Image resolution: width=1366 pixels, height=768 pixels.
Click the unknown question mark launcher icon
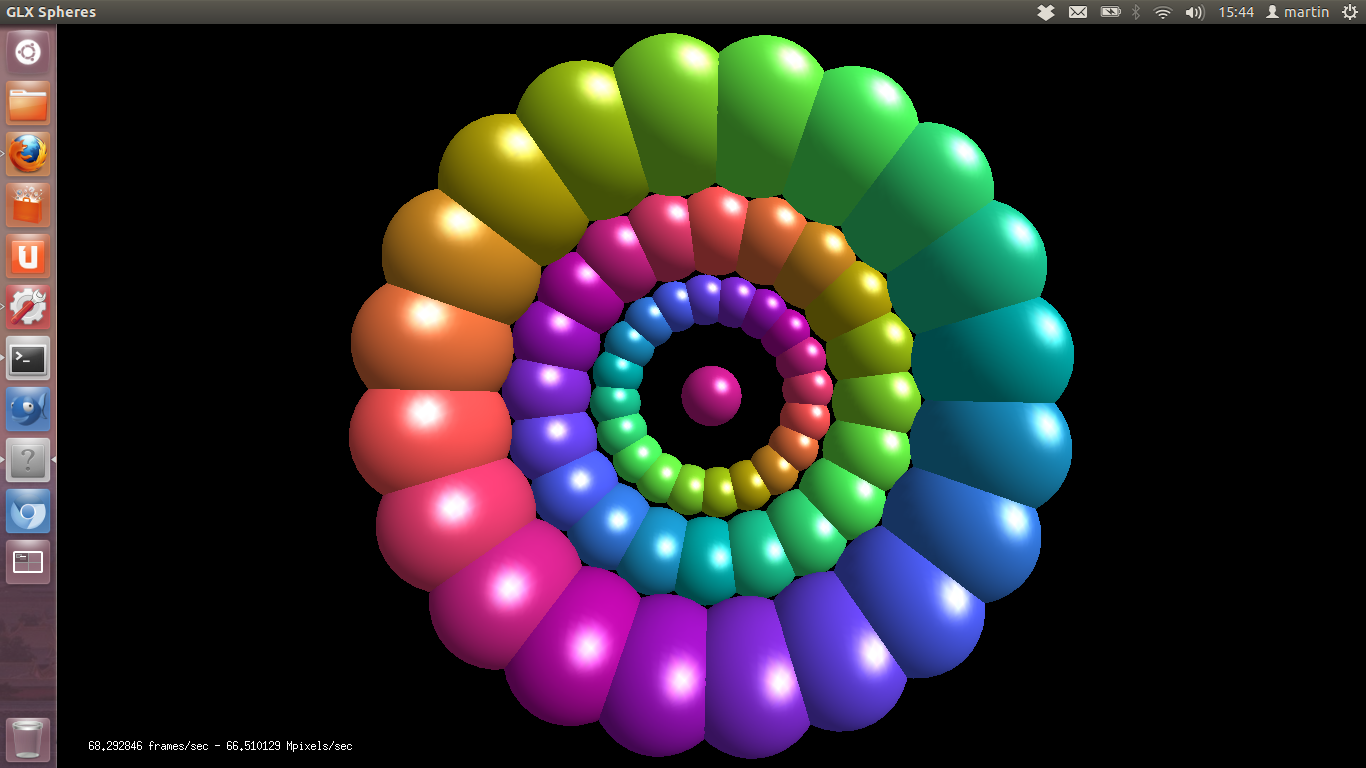pos(28,460)
